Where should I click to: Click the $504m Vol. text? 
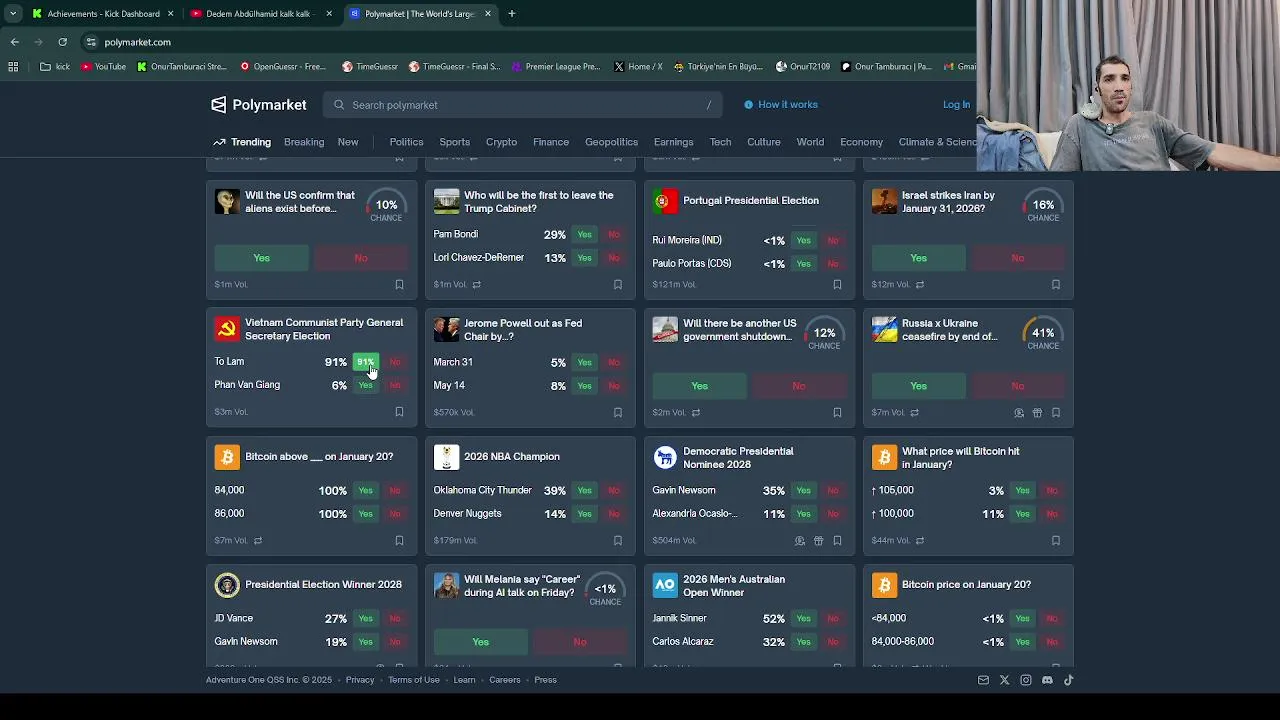pyautogui.click(x=674, y=540)
